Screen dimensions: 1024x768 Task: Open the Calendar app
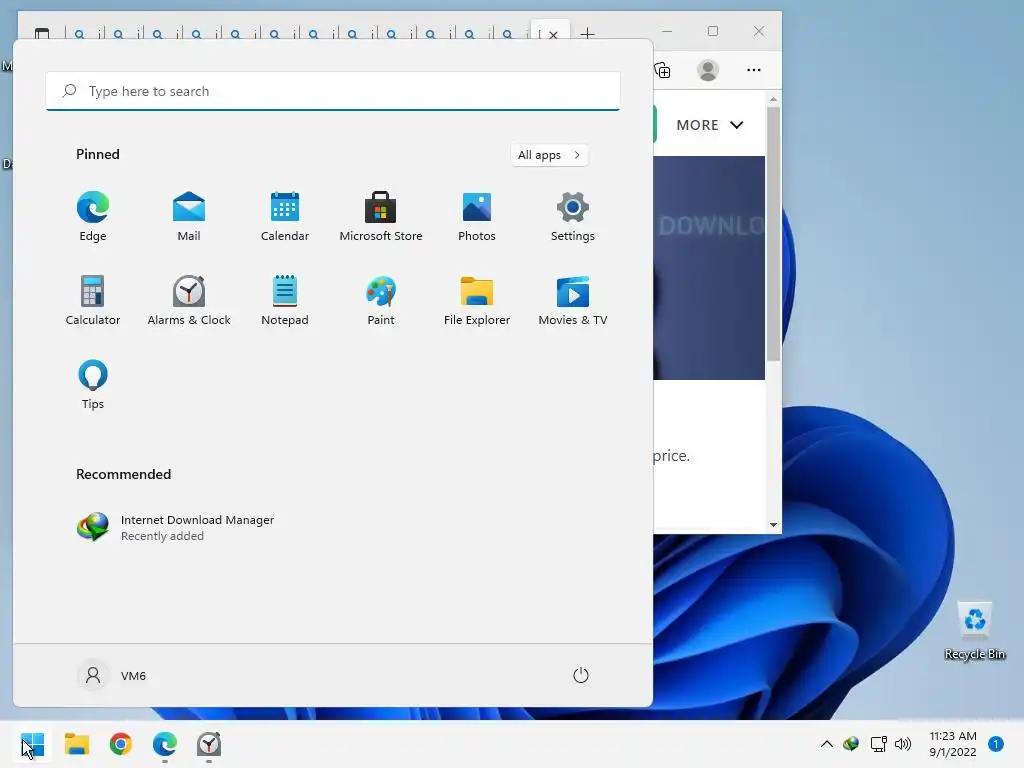pyautogui.click(x=285, y=217)
